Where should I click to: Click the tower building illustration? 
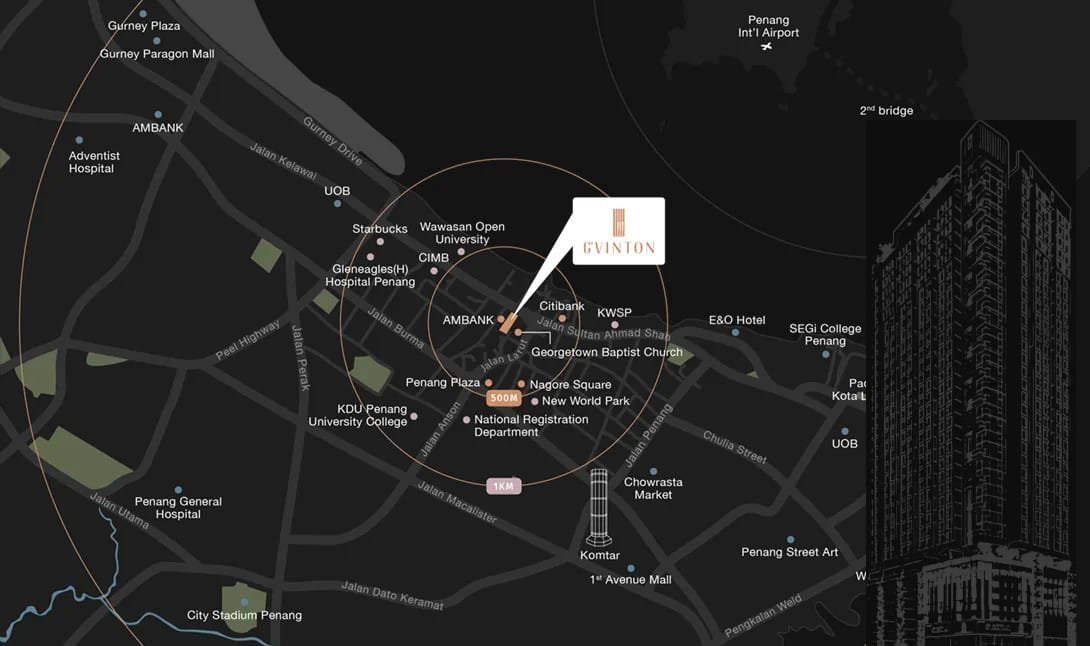pyautogui.click(x=970, y=382)
